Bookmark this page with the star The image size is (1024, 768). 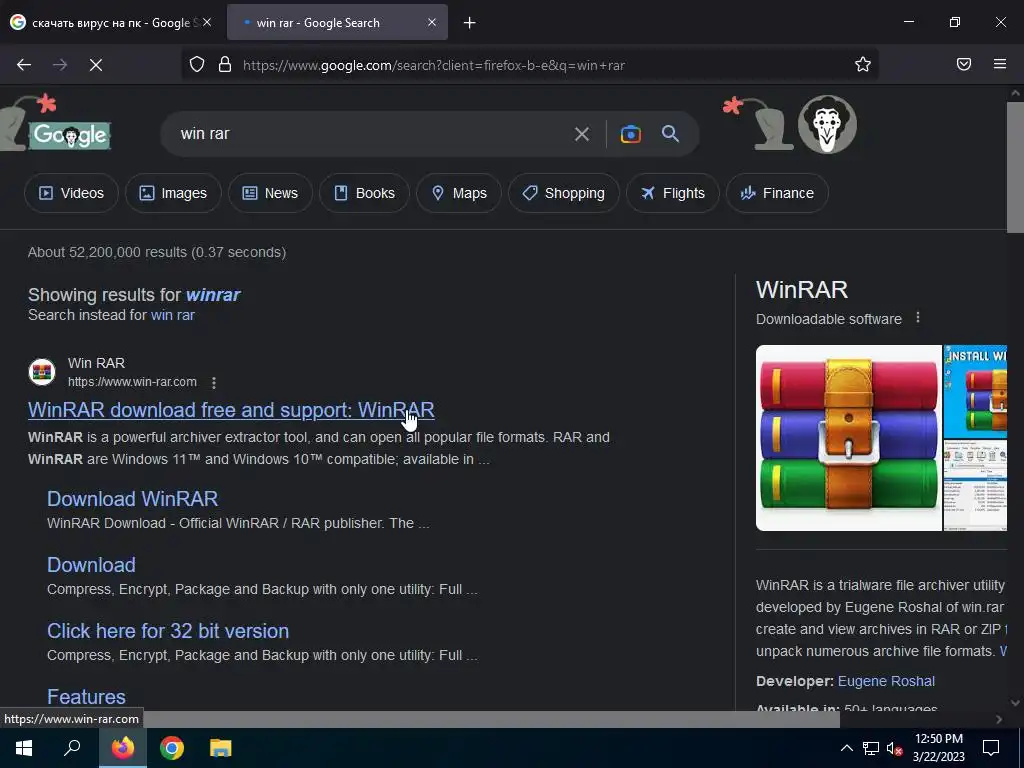click(x=863, y=64)
